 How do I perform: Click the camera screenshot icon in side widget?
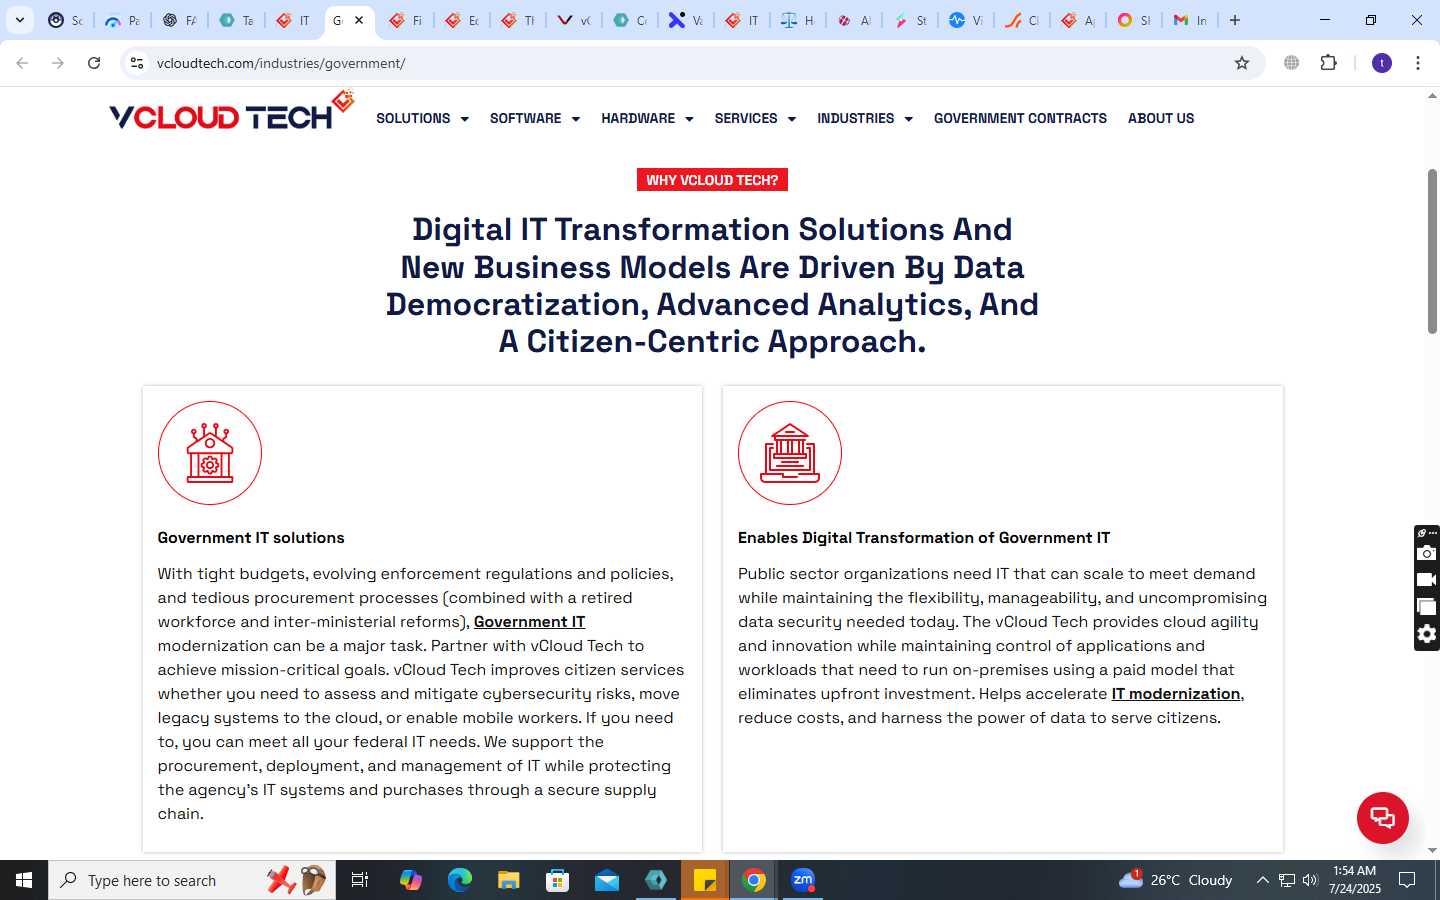click(1427, 553)
